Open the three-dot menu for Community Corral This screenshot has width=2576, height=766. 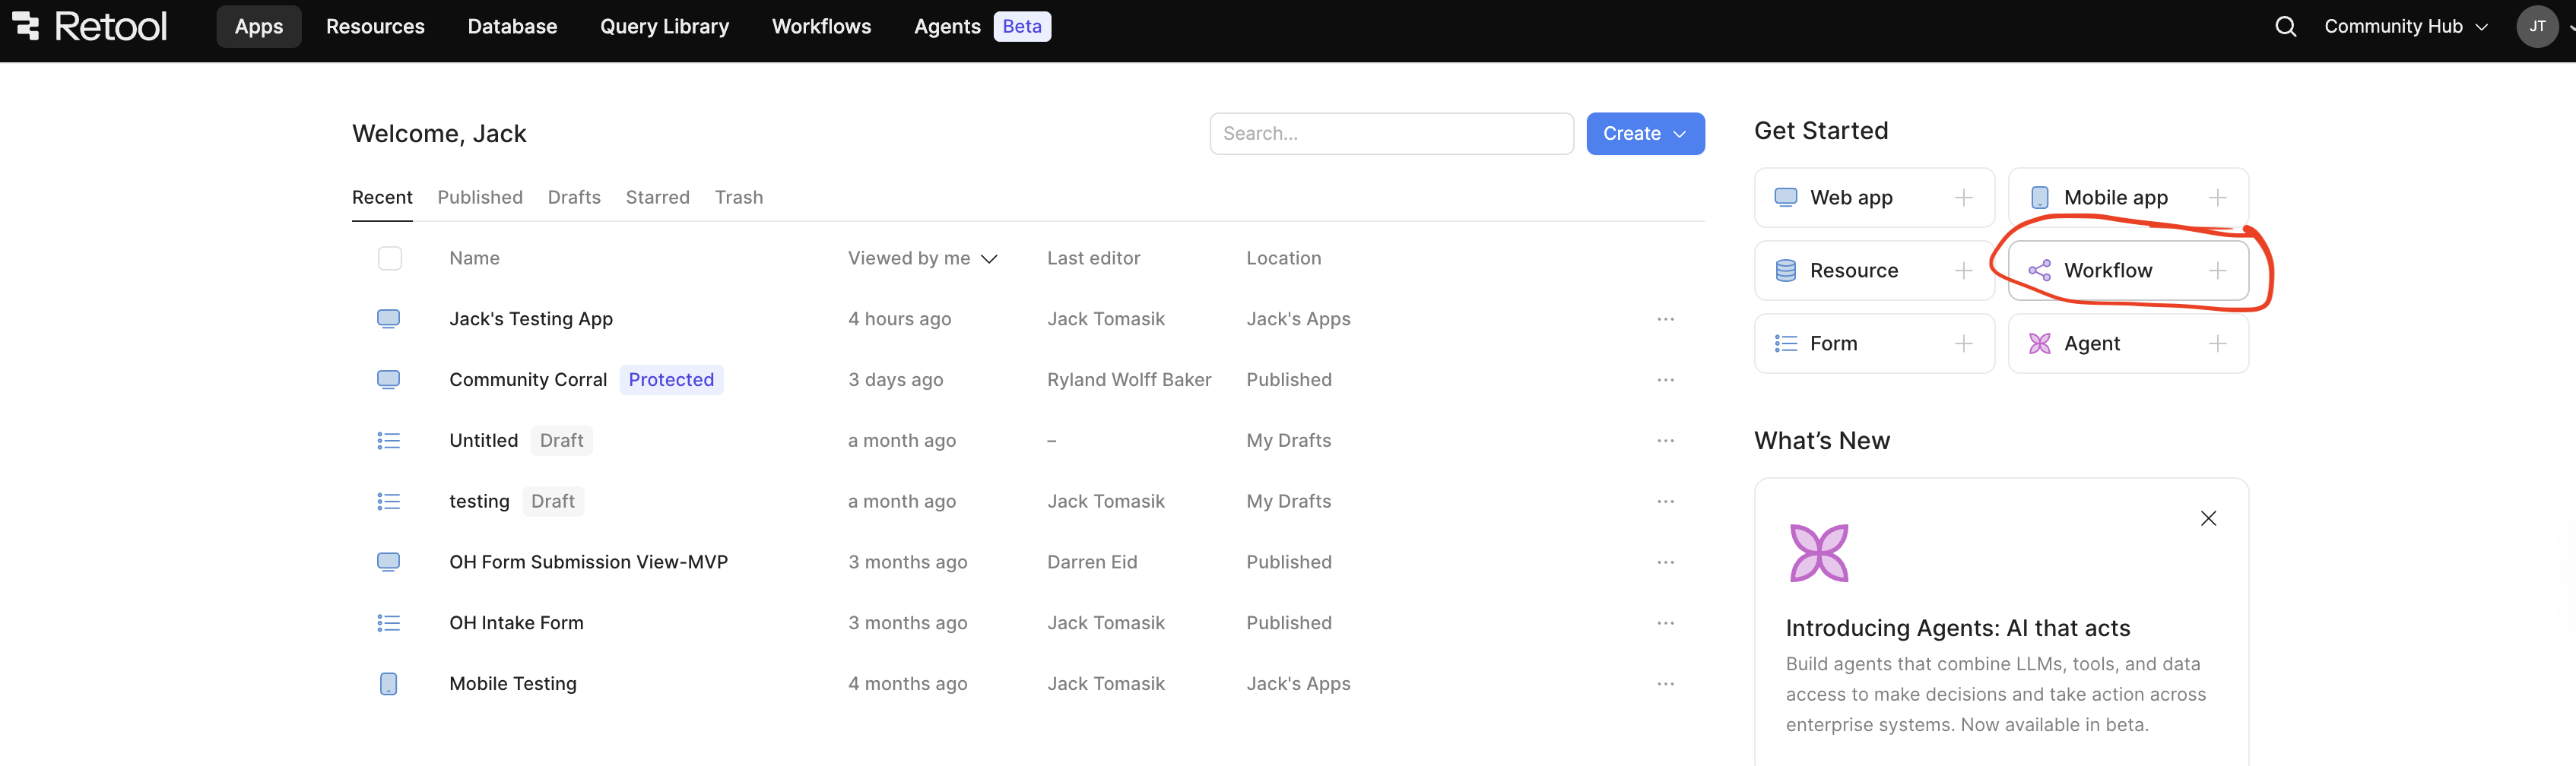pyautogui.click(x=1665, y=380)
